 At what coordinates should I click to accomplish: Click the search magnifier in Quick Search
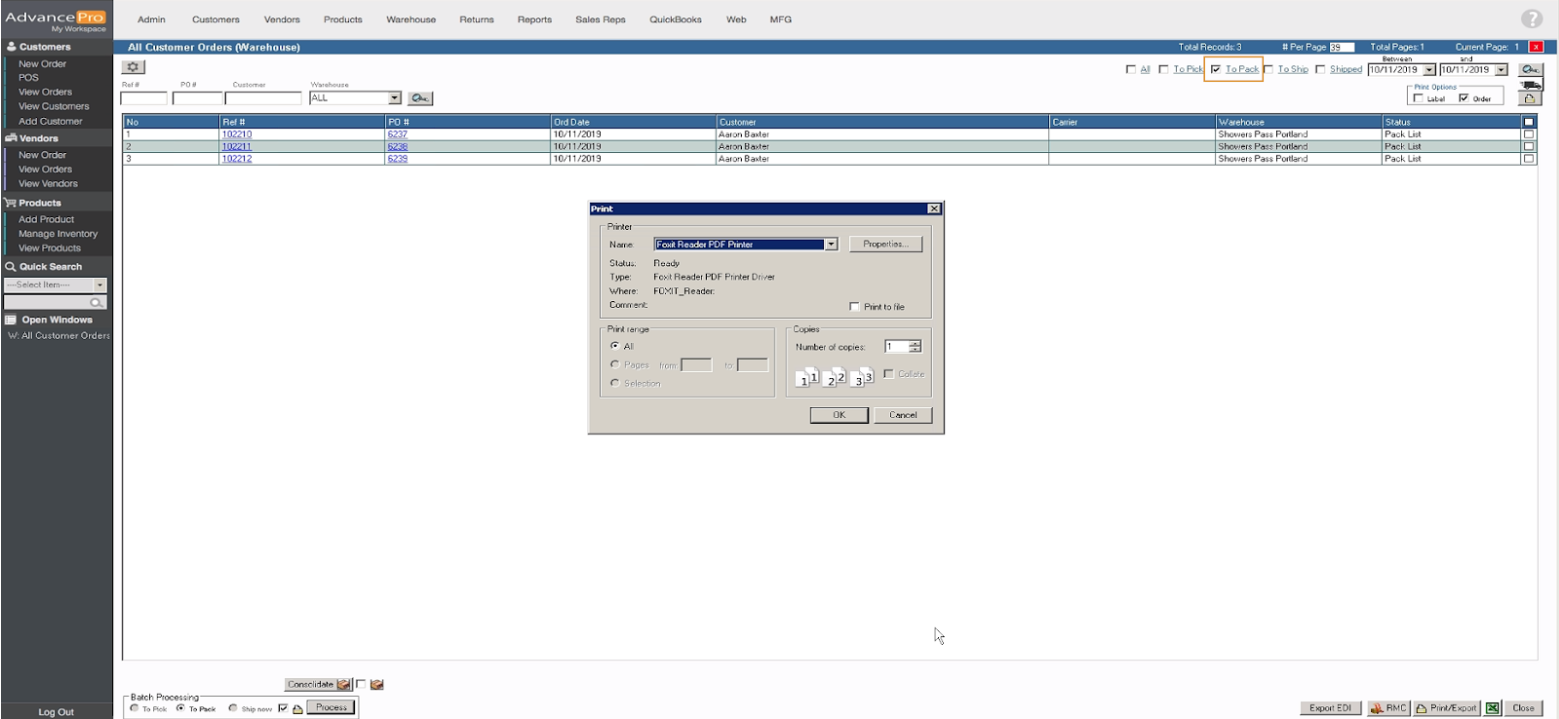[97, 302]
